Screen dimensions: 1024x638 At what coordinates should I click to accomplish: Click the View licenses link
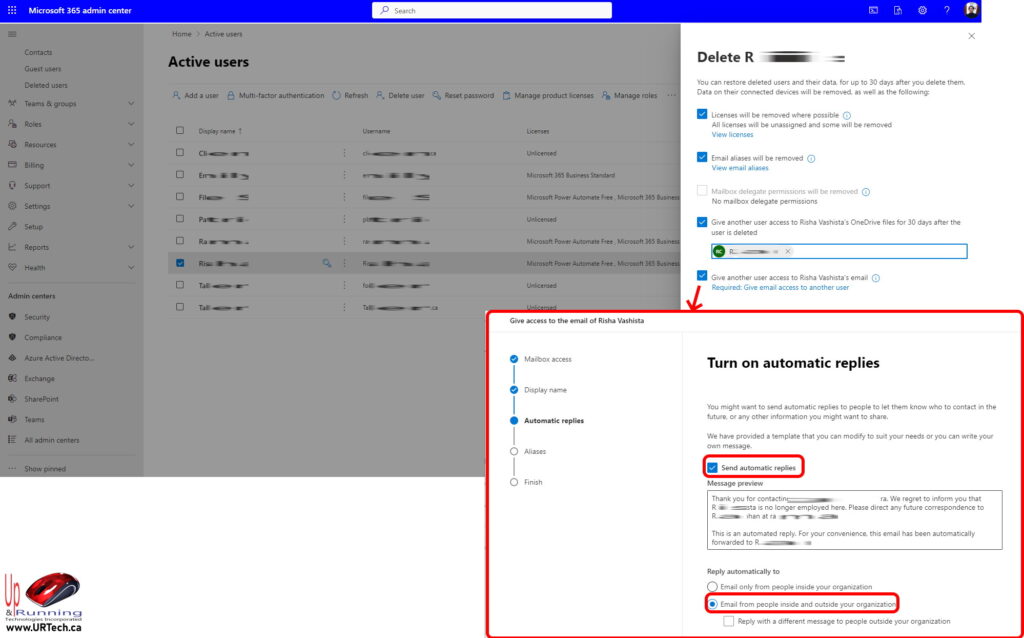[732, 135]
